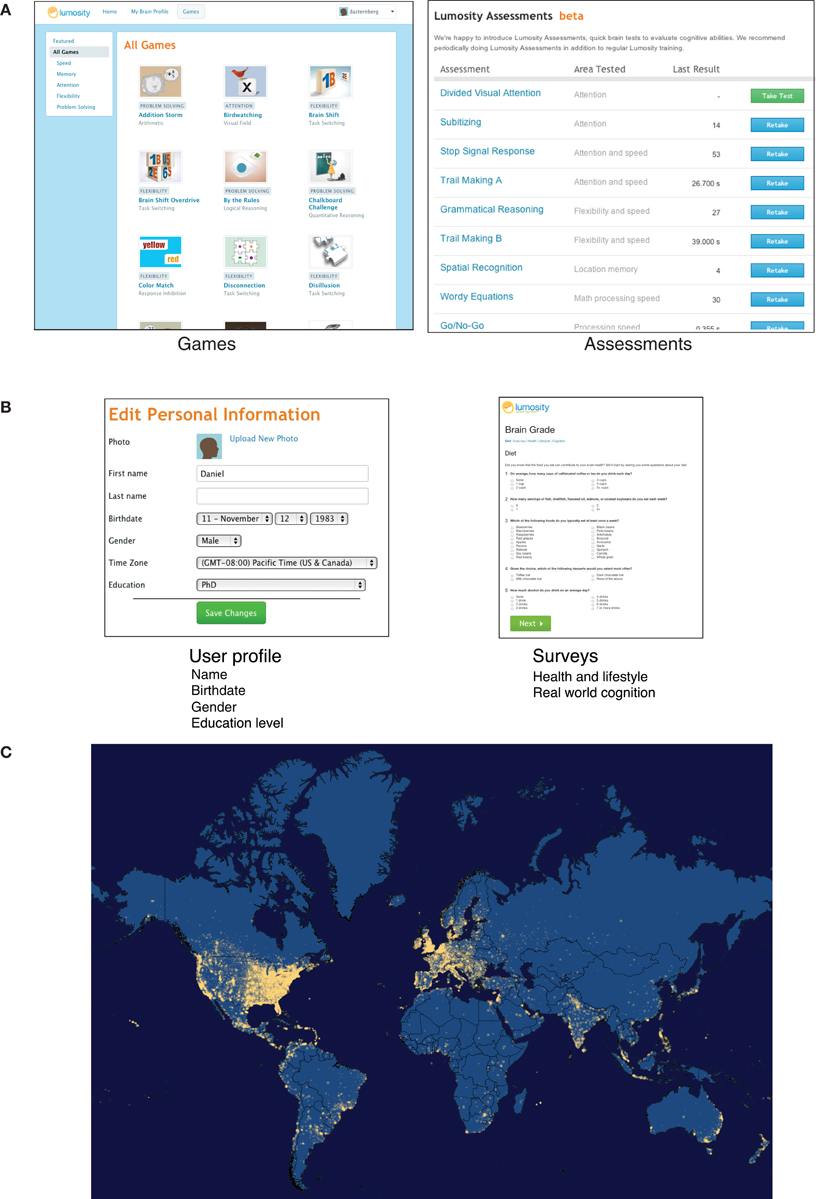Open the birthdate month dropdown
The height and width of the screenshot is (1199, 816).
point(235,518)
